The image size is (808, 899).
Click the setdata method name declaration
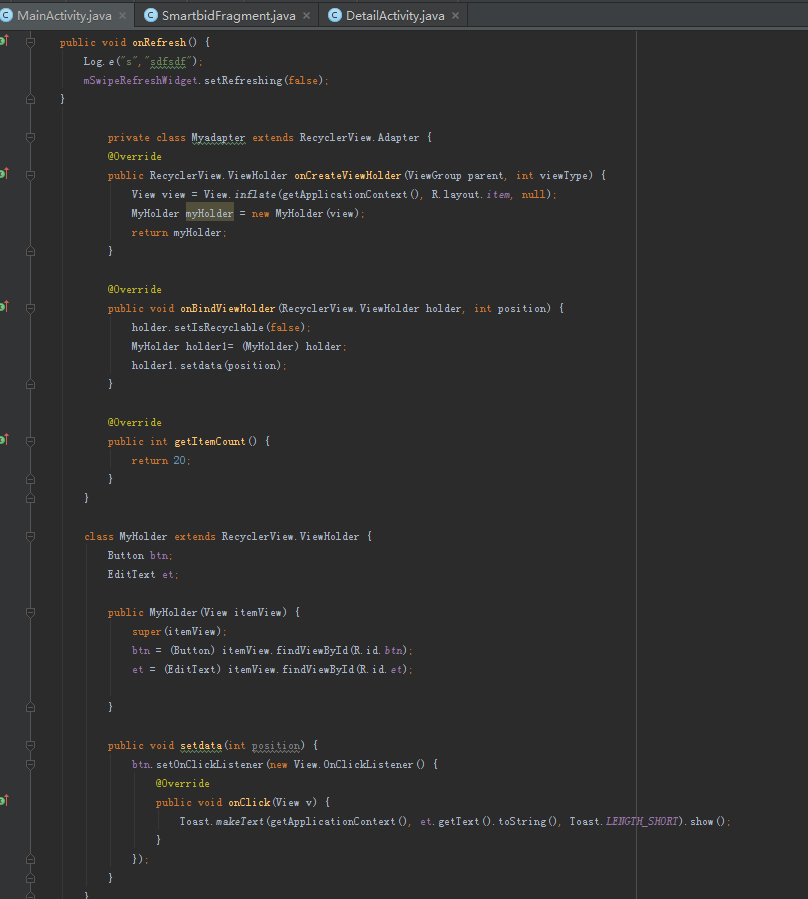(x=201, y=745)
